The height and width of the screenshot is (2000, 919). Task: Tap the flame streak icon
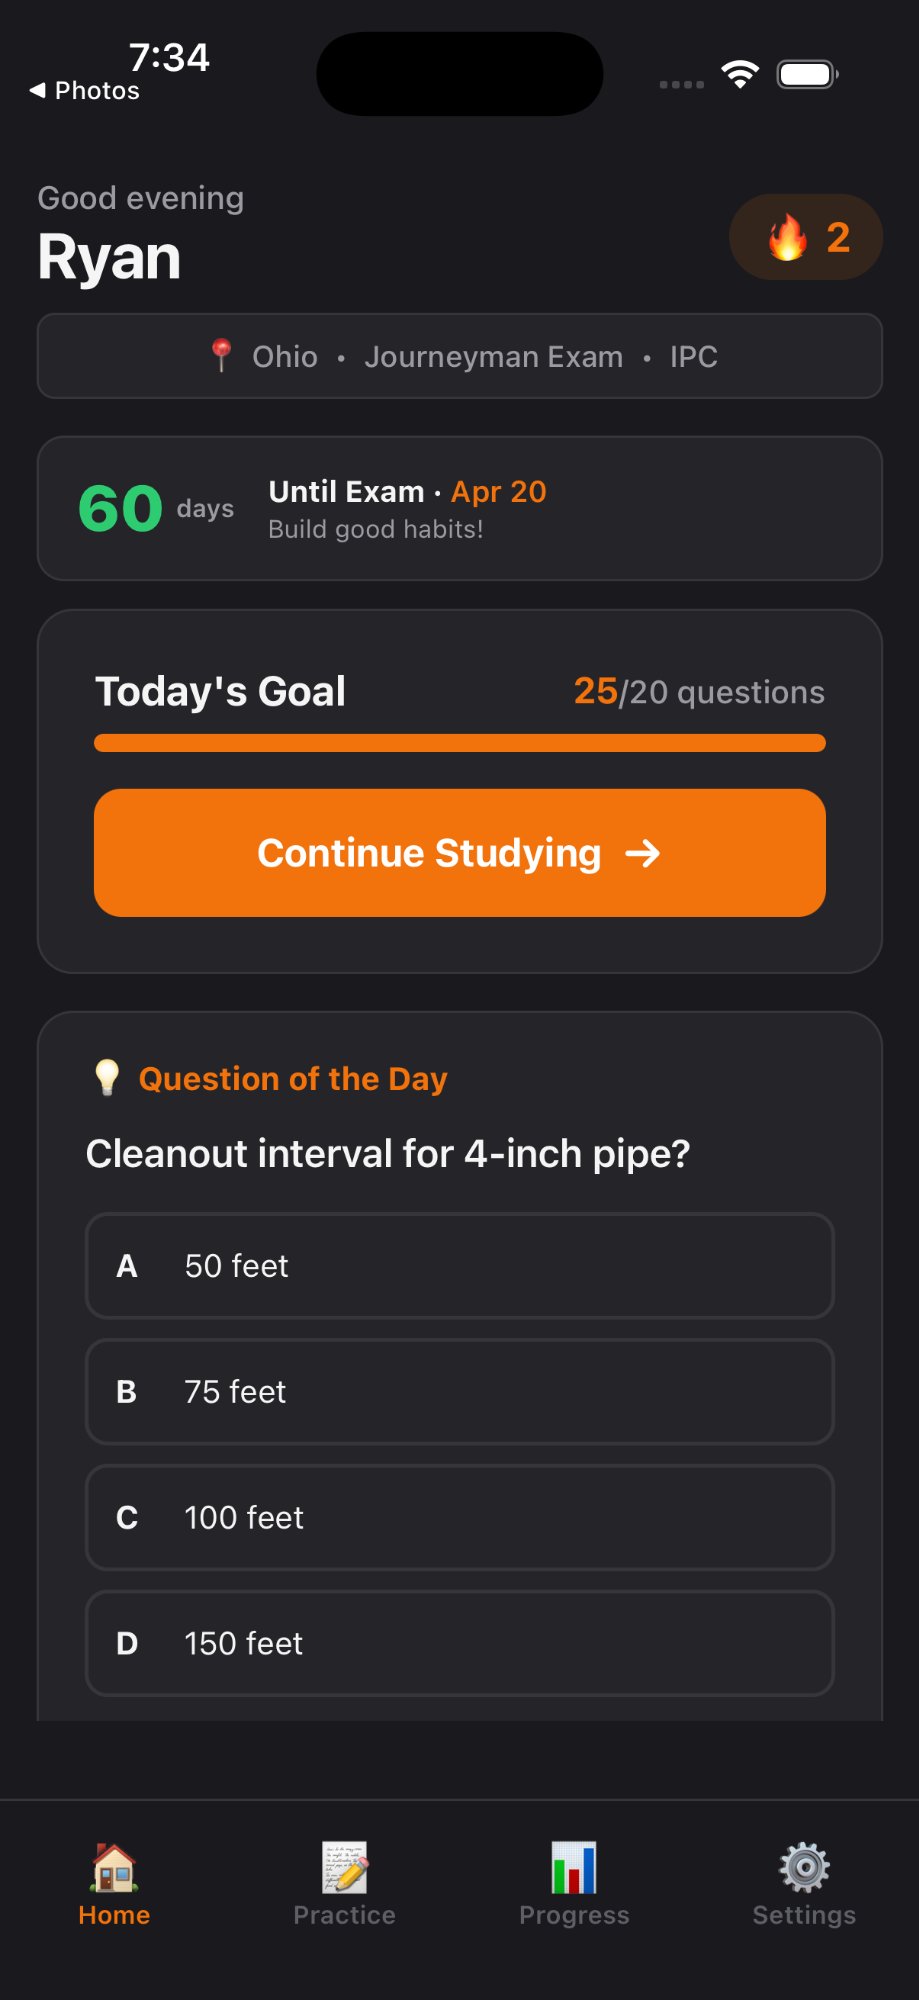coord(787,238)
